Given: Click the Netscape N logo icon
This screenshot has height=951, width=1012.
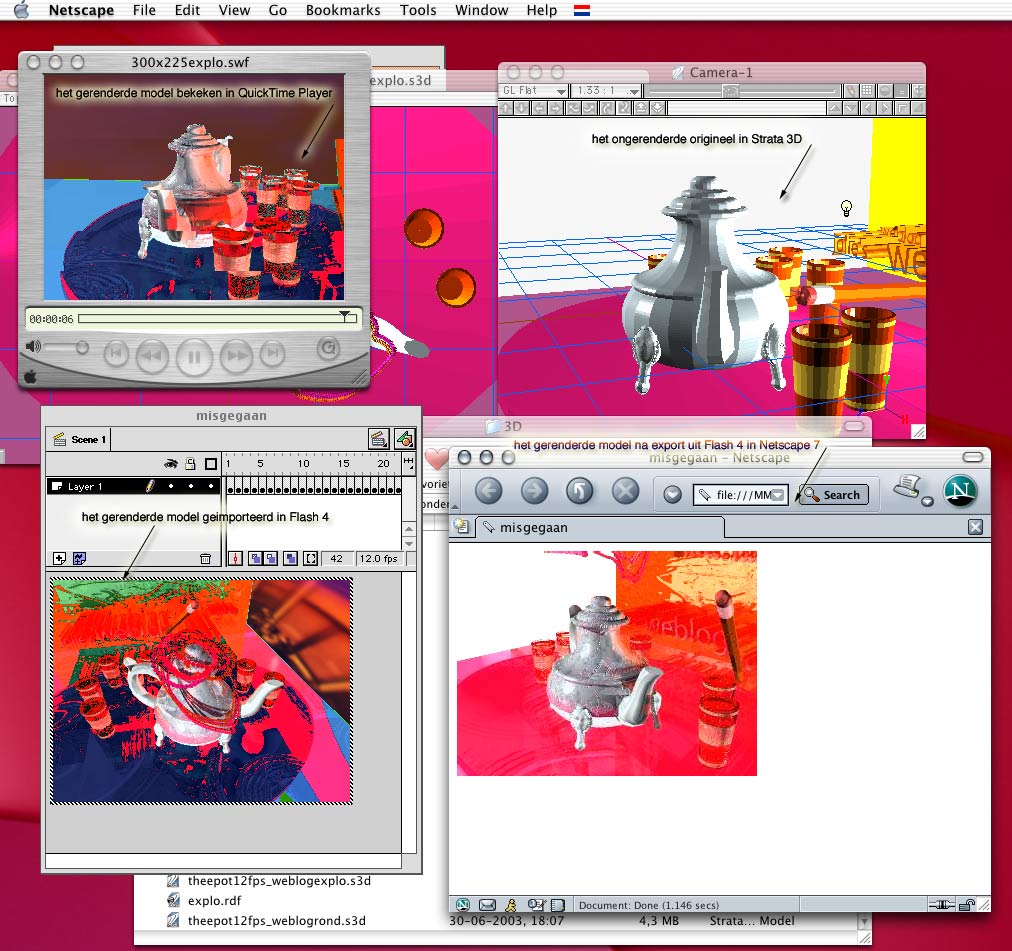Looking at the screenshot, I should tap(960, 491).
